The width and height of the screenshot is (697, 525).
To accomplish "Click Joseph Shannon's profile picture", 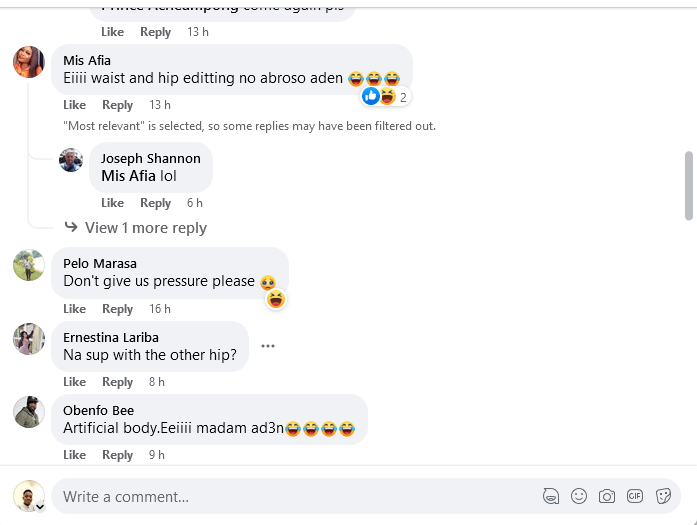I will [x=71, y=160].
